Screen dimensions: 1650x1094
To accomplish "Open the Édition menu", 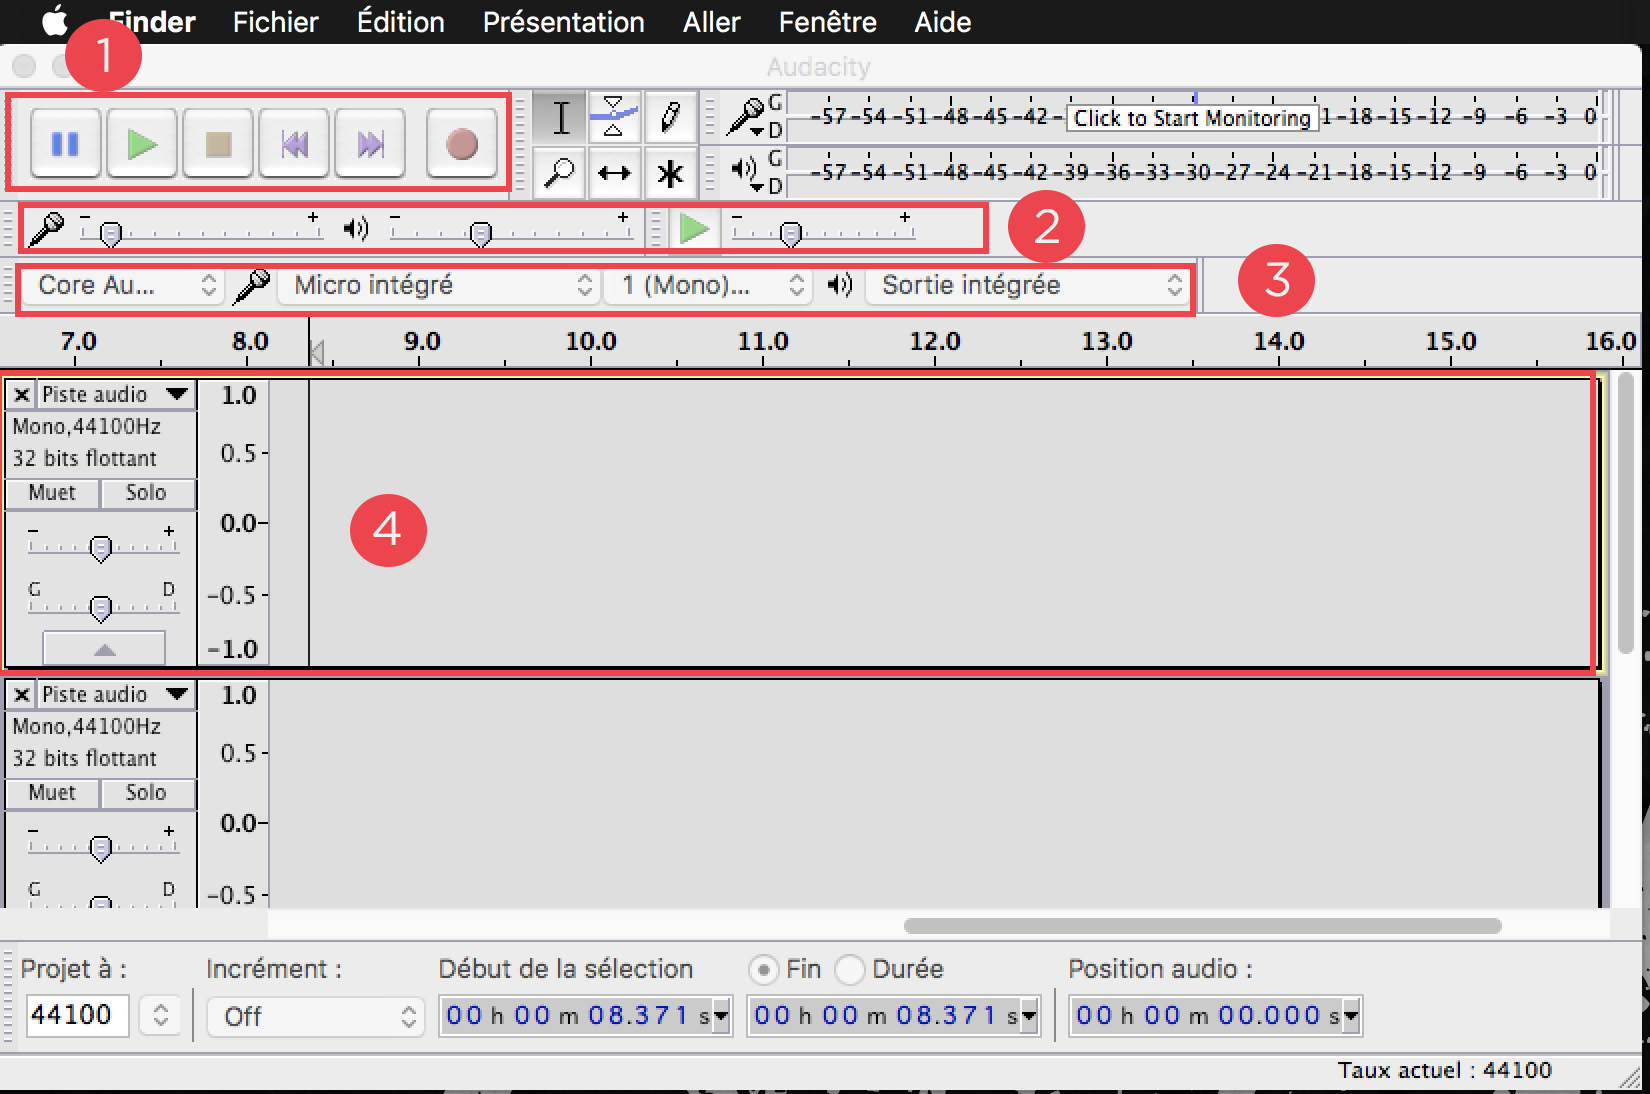I will click(x=400, y=22).
